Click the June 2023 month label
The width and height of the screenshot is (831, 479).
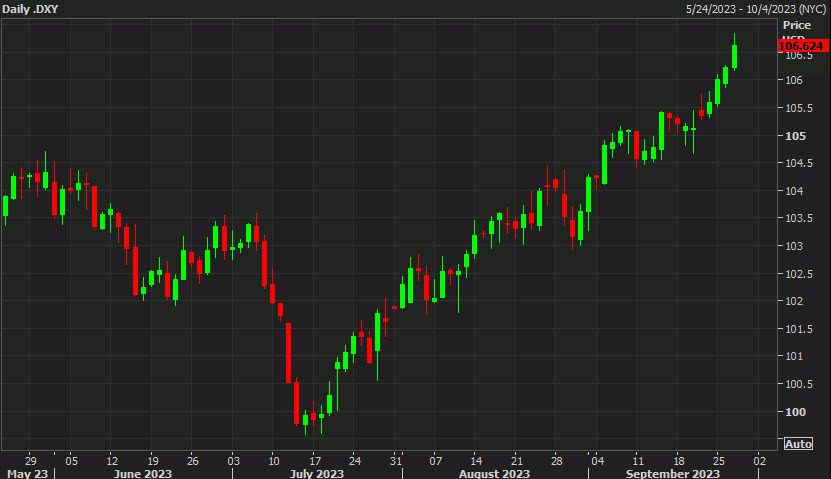coord(143,473)
